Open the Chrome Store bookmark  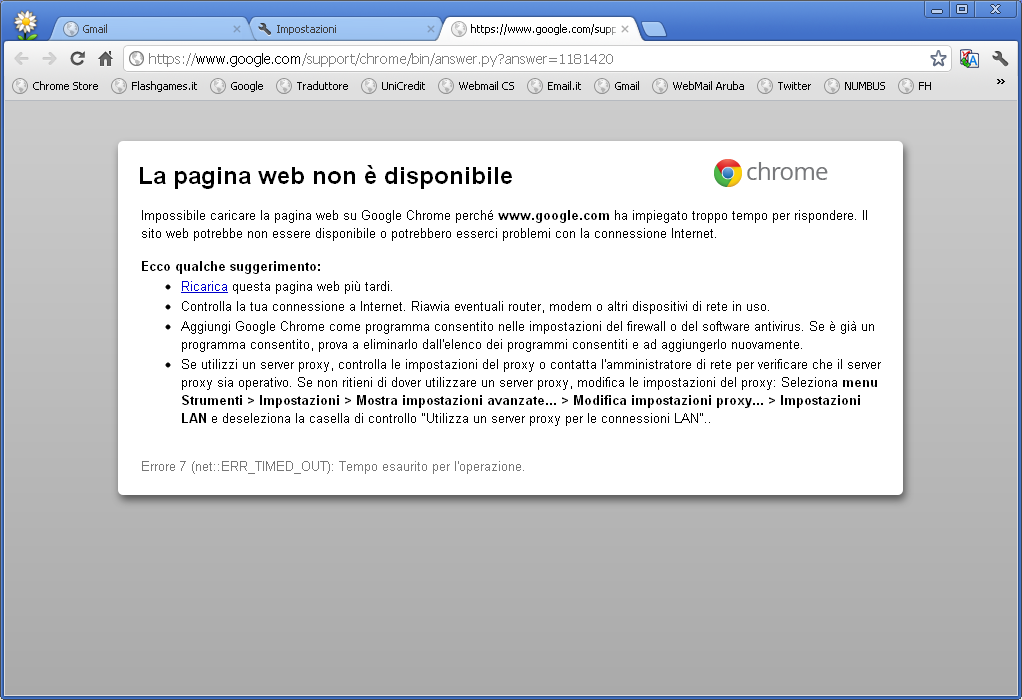(x=56, y=86)
